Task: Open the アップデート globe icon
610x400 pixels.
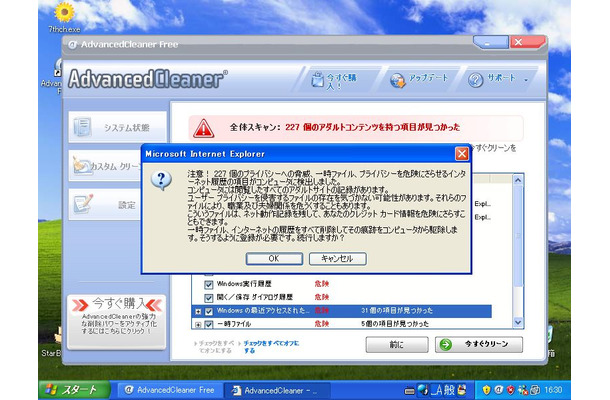Action: click(398, 80)
